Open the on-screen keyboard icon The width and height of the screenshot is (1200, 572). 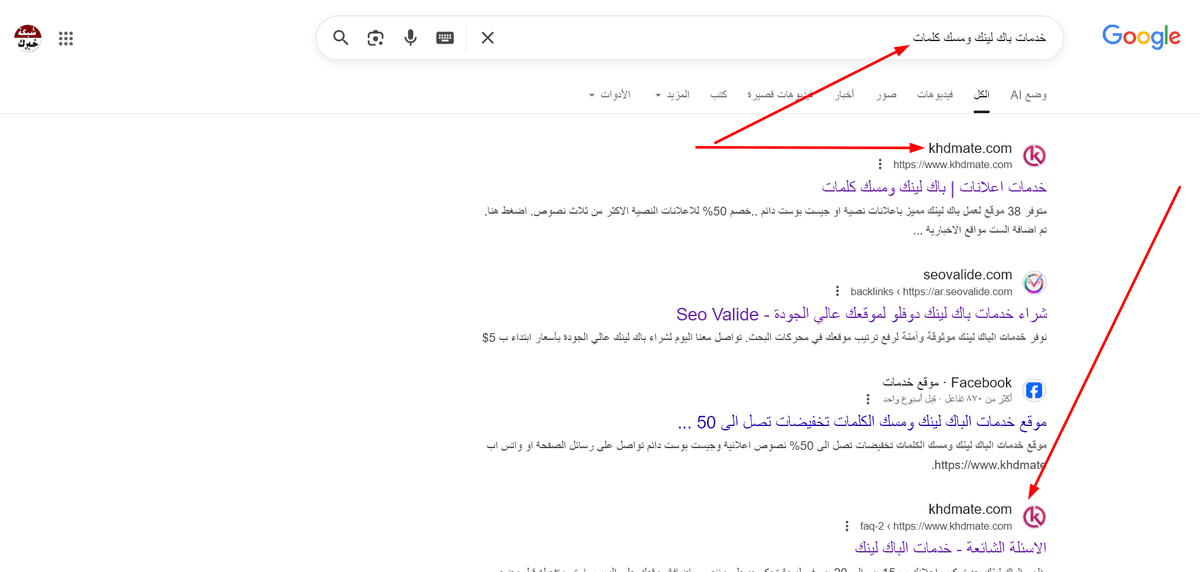pos(445,38)
